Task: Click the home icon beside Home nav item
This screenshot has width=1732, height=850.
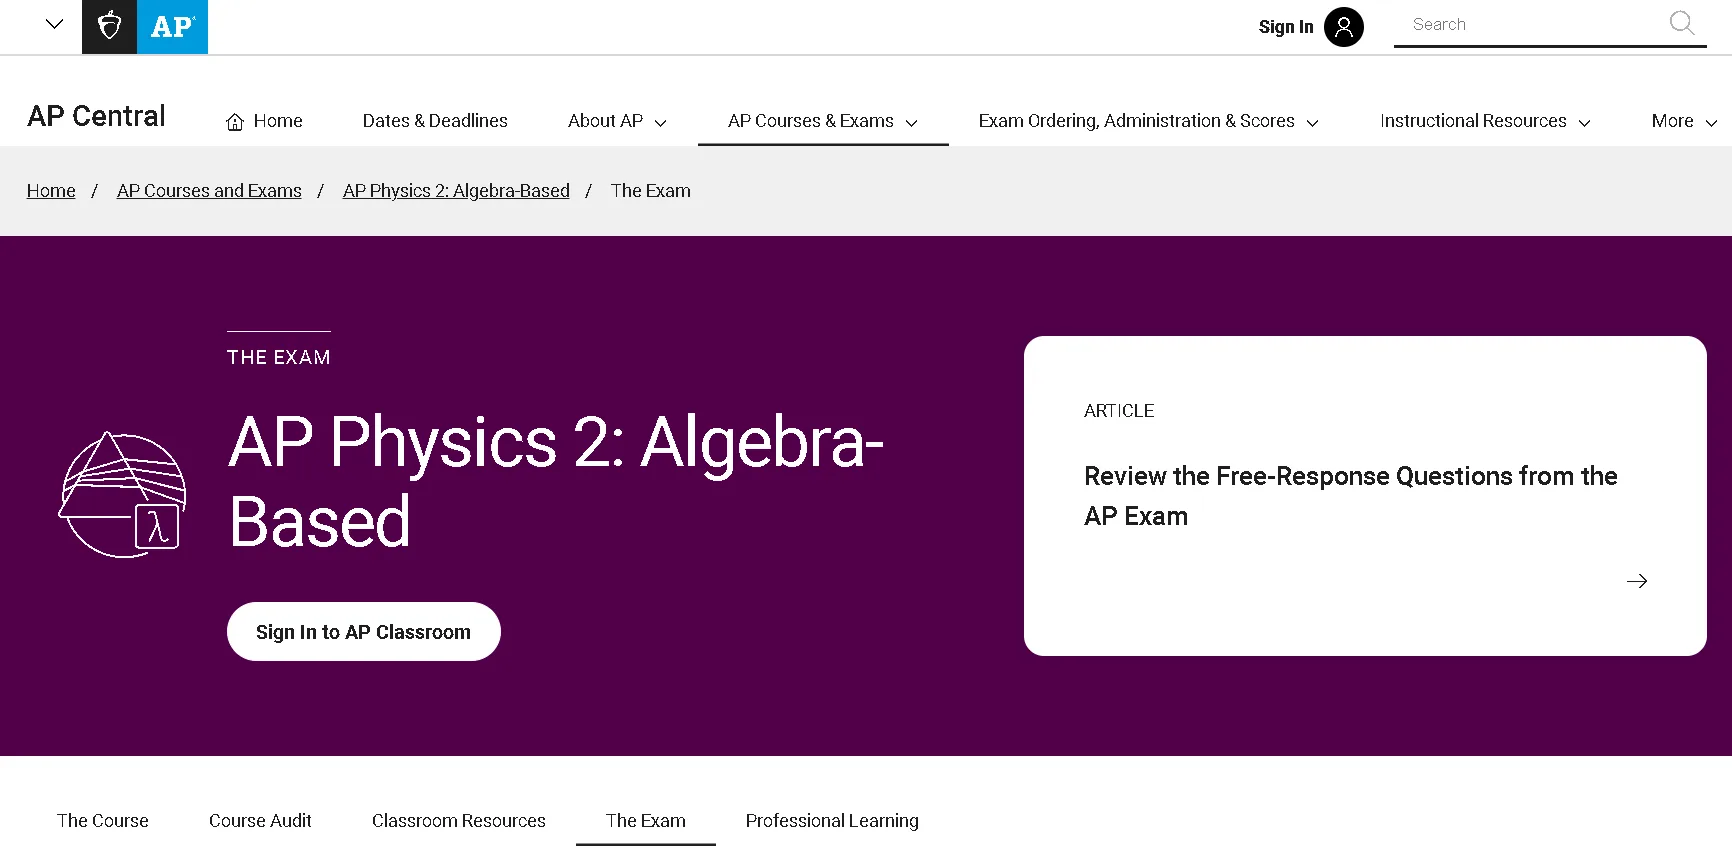Action: (234, 120)
